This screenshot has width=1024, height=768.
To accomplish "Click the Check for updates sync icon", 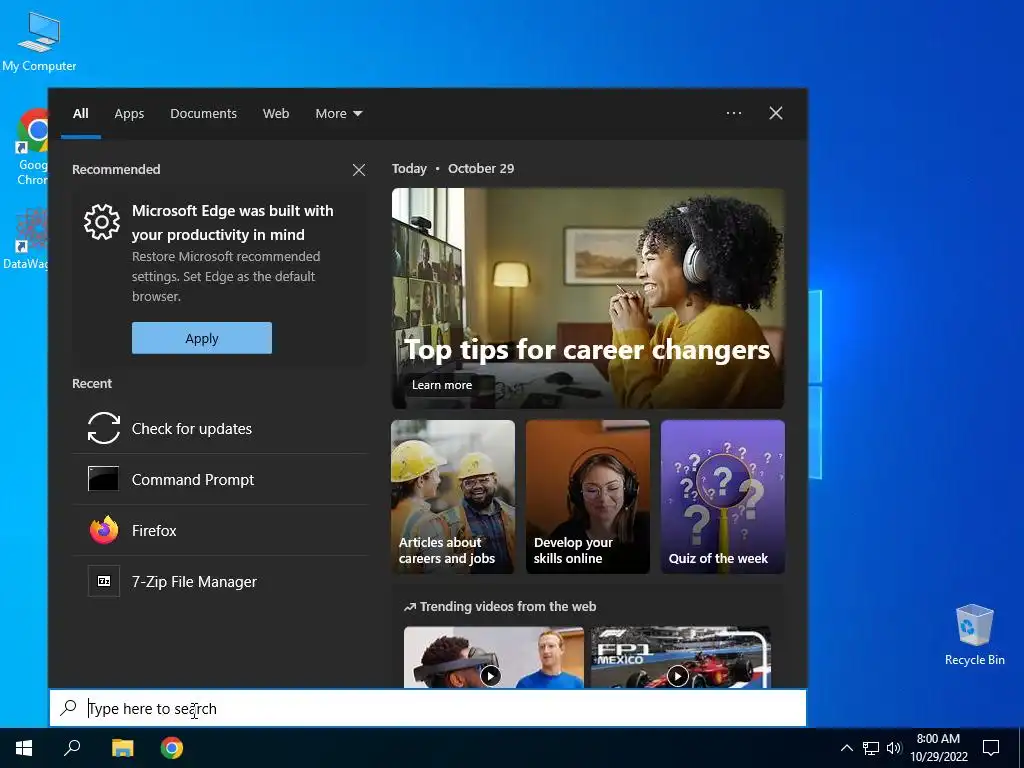I will 104,428.
